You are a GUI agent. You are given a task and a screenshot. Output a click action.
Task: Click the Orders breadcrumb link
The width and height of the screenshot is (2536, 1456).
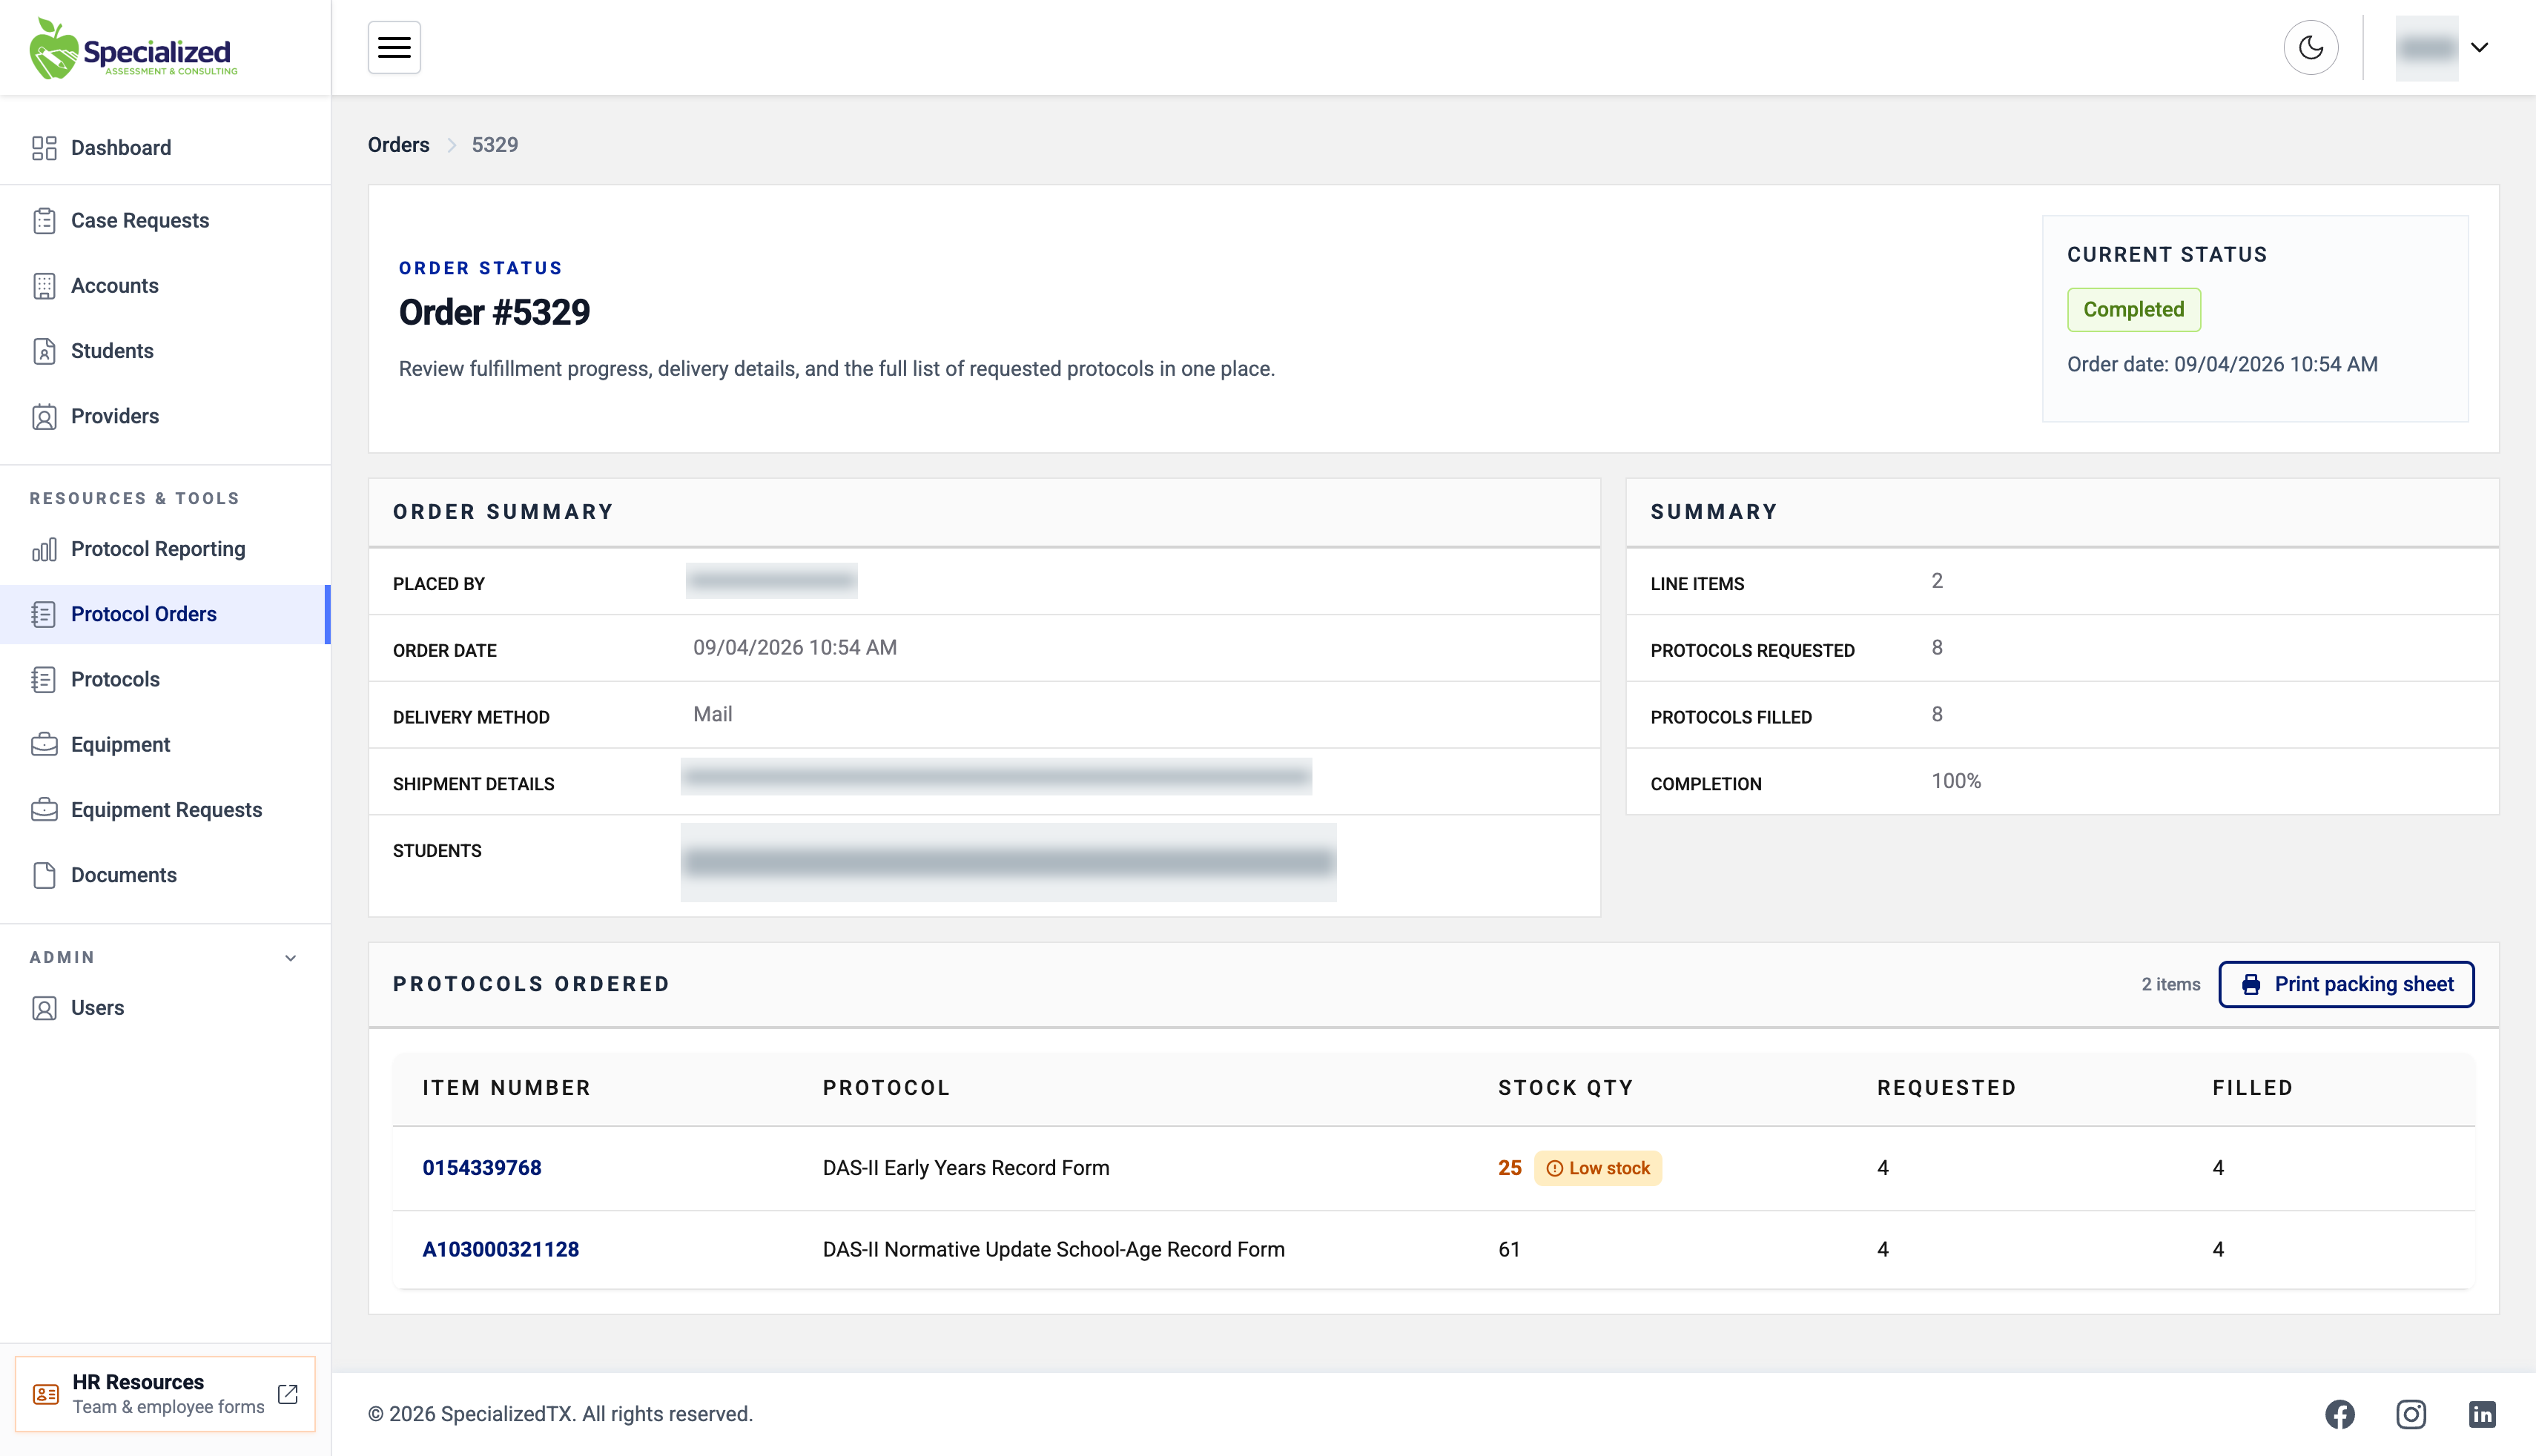398,145
